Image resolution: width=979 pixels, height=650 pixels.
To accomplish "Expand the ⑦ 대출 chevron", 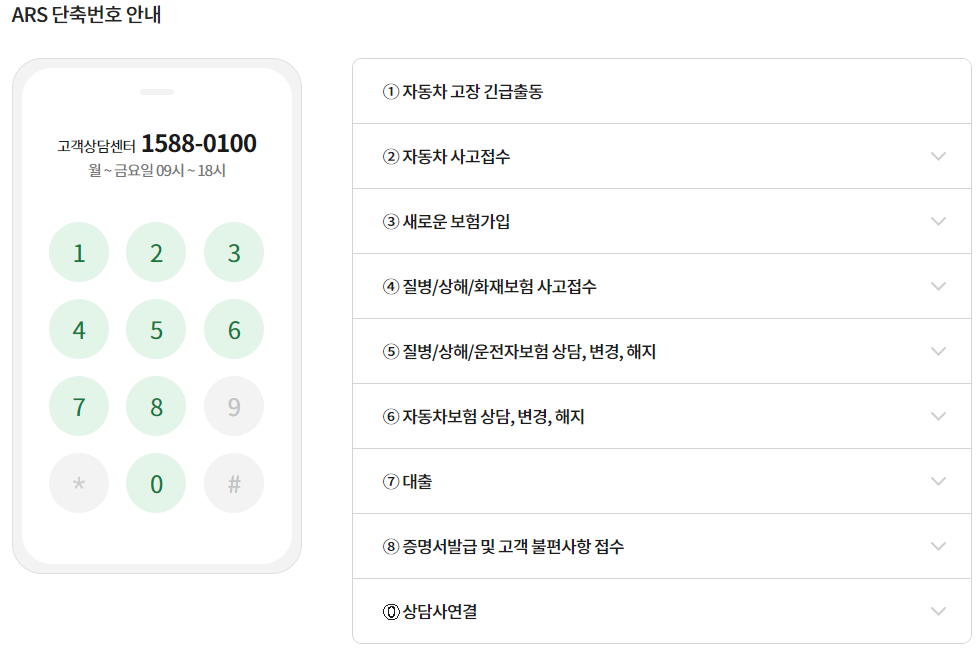I will tap(936, 480).
